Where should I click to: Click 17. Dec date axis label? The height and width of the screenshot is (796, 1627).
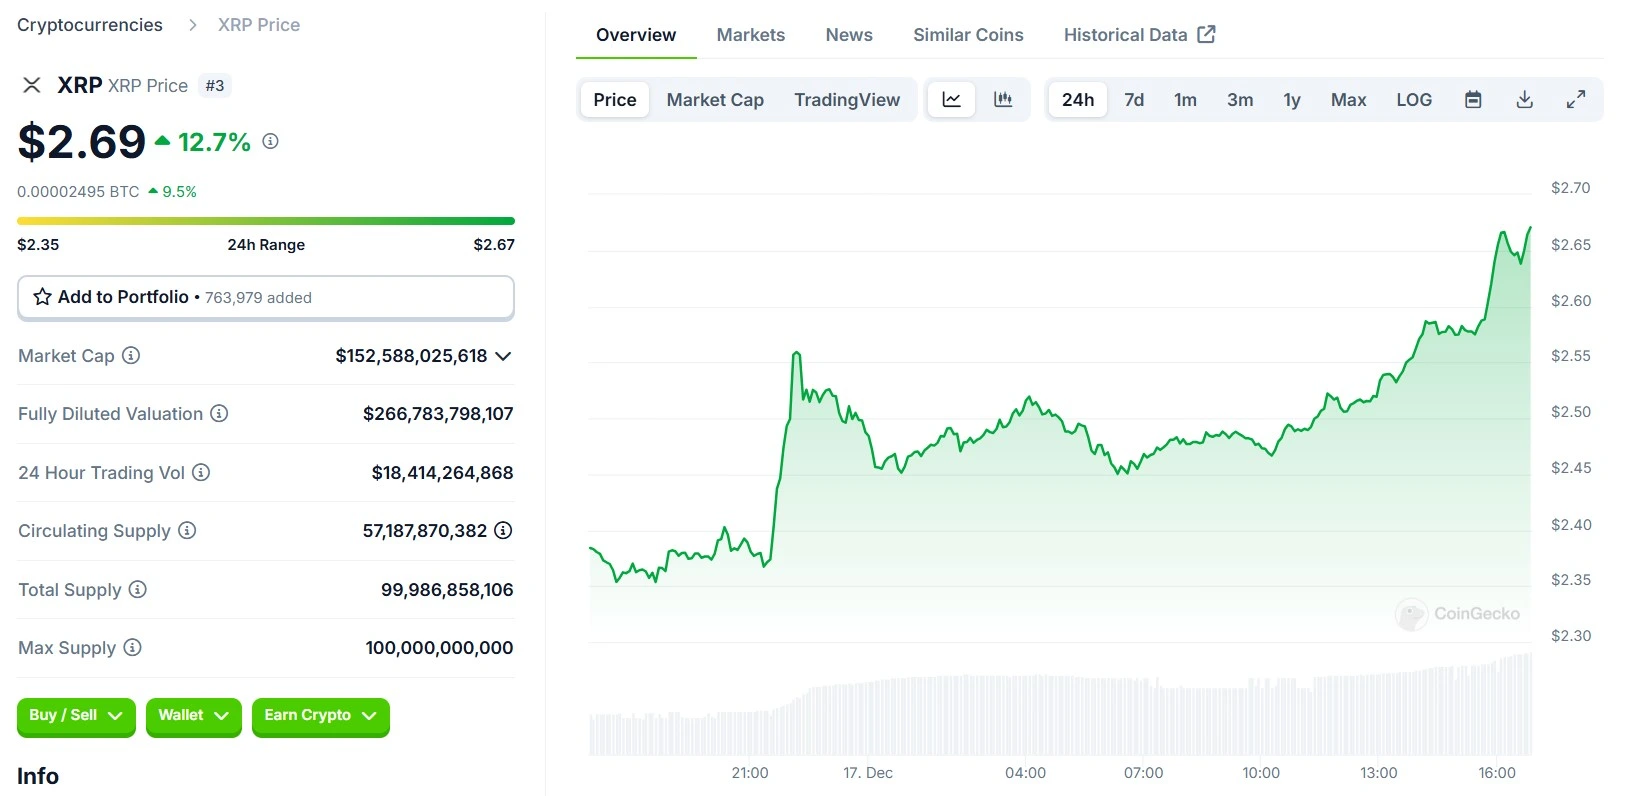(x=868, y=773)
